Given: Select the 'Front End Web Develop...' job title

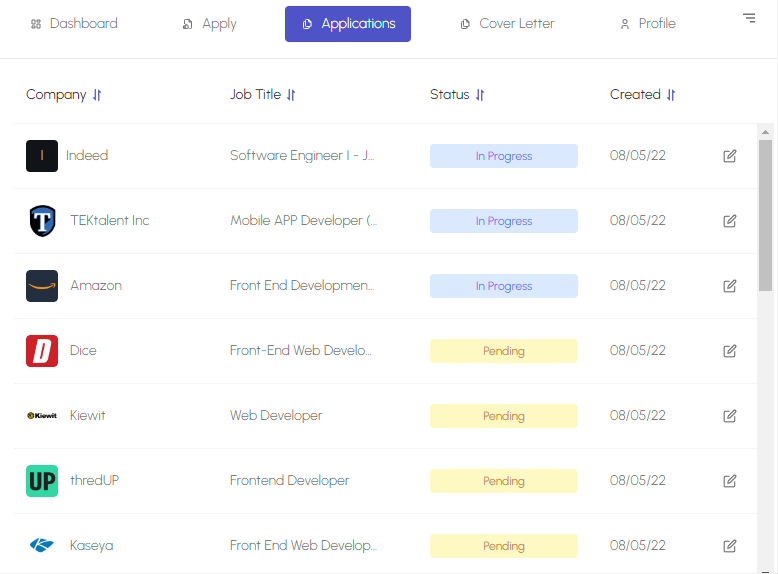Looking at the screenshot, I should (303, 545).
